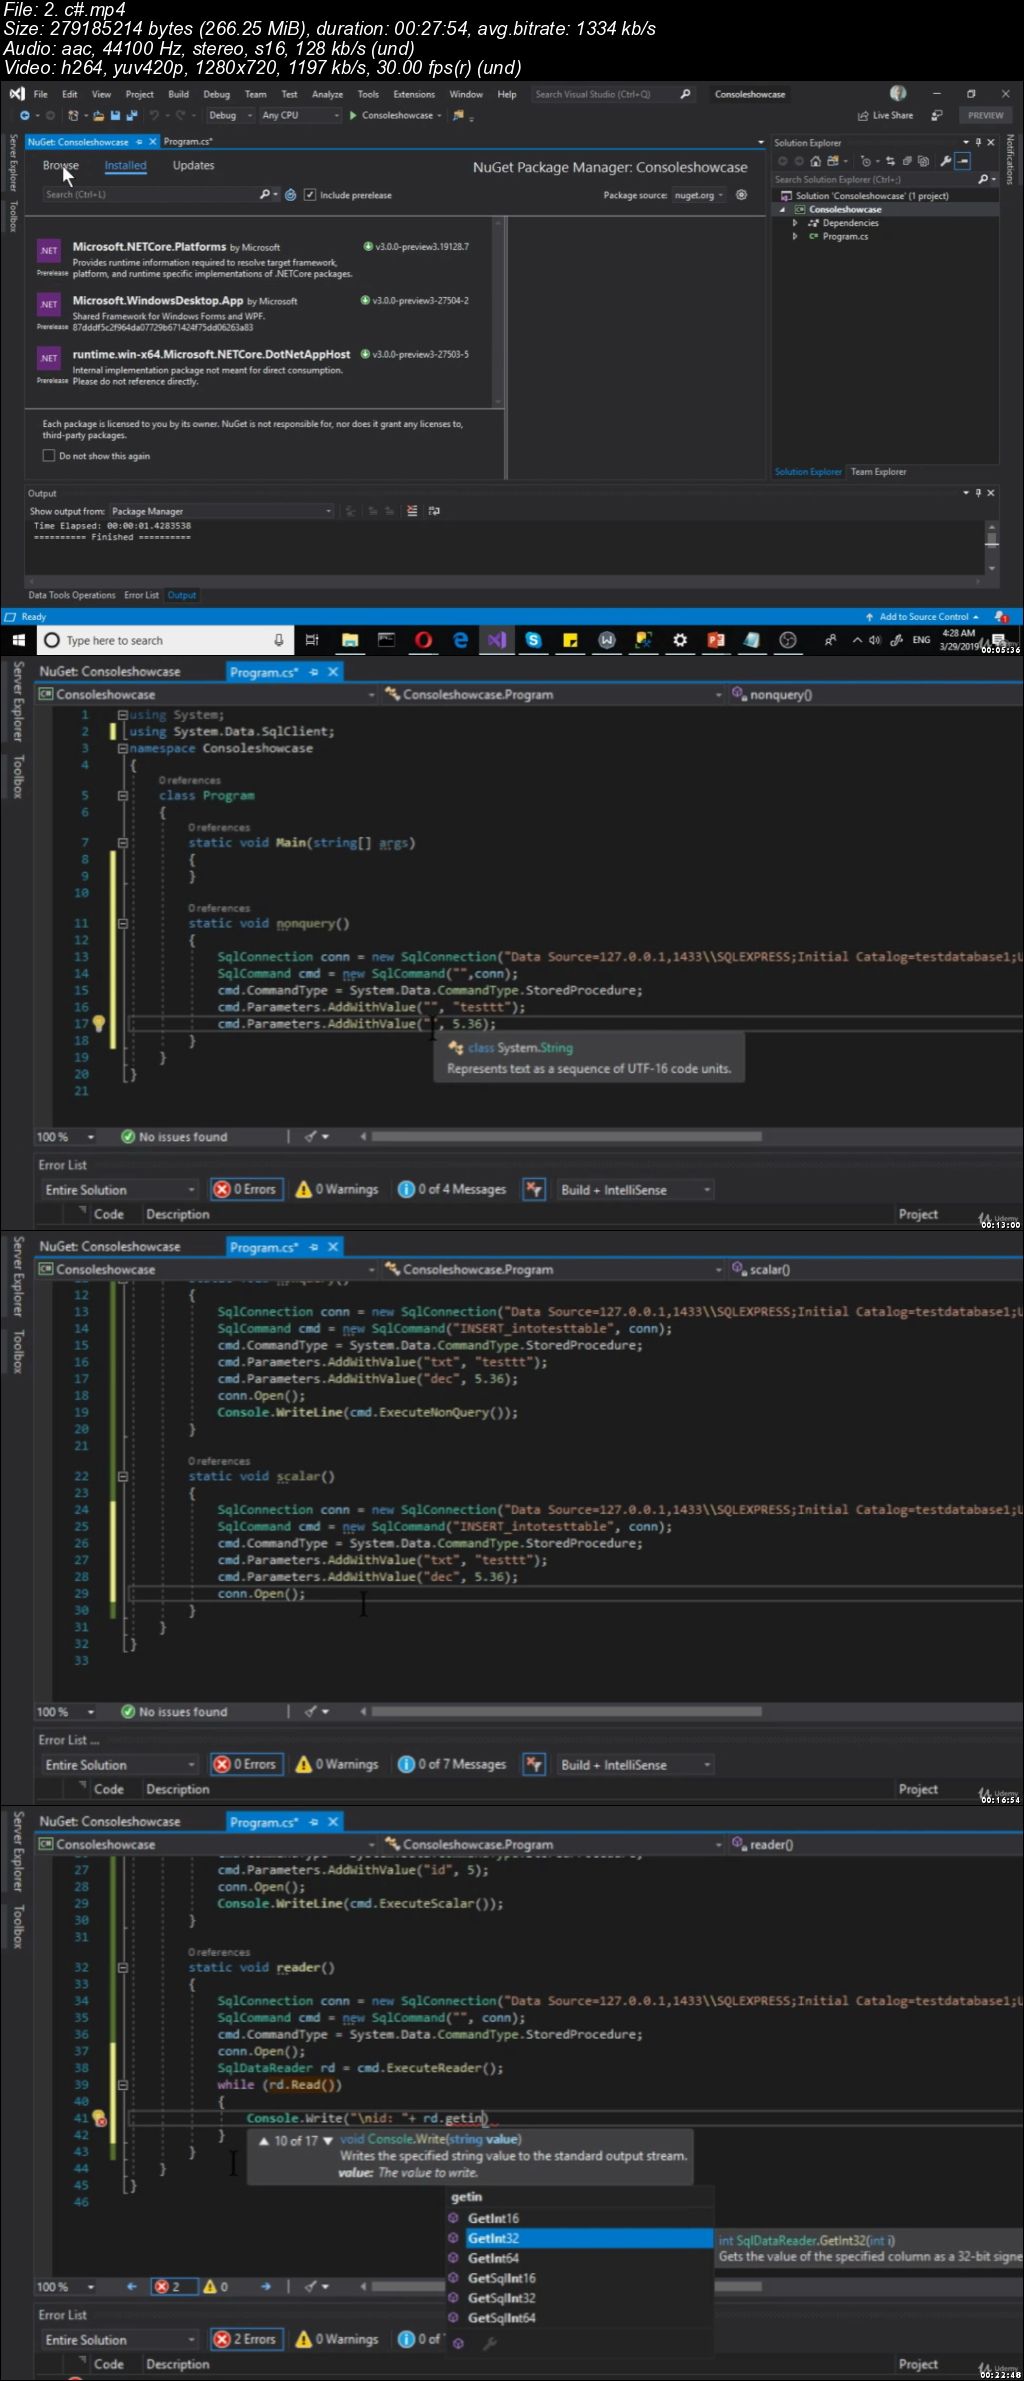The height and width of the screenshot is (2381, 1024).
Task: Open the Any CPU platform dropdown
Action: [x=300, y=116]
